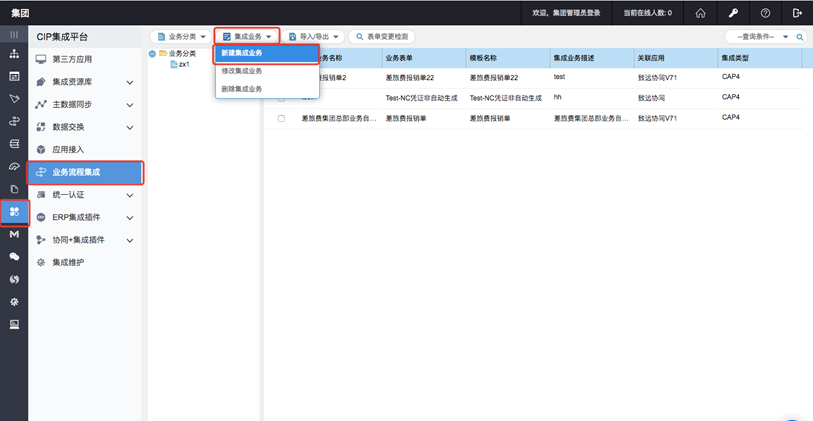Open help with the question mark icon
The width and height of the screenshot is (813, 421).
click(765, 13)
